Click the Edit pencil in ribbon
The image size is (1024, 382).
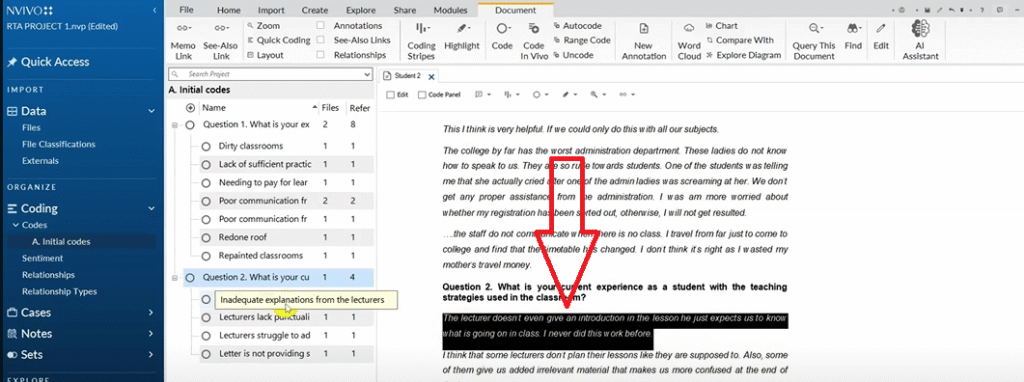881,36
